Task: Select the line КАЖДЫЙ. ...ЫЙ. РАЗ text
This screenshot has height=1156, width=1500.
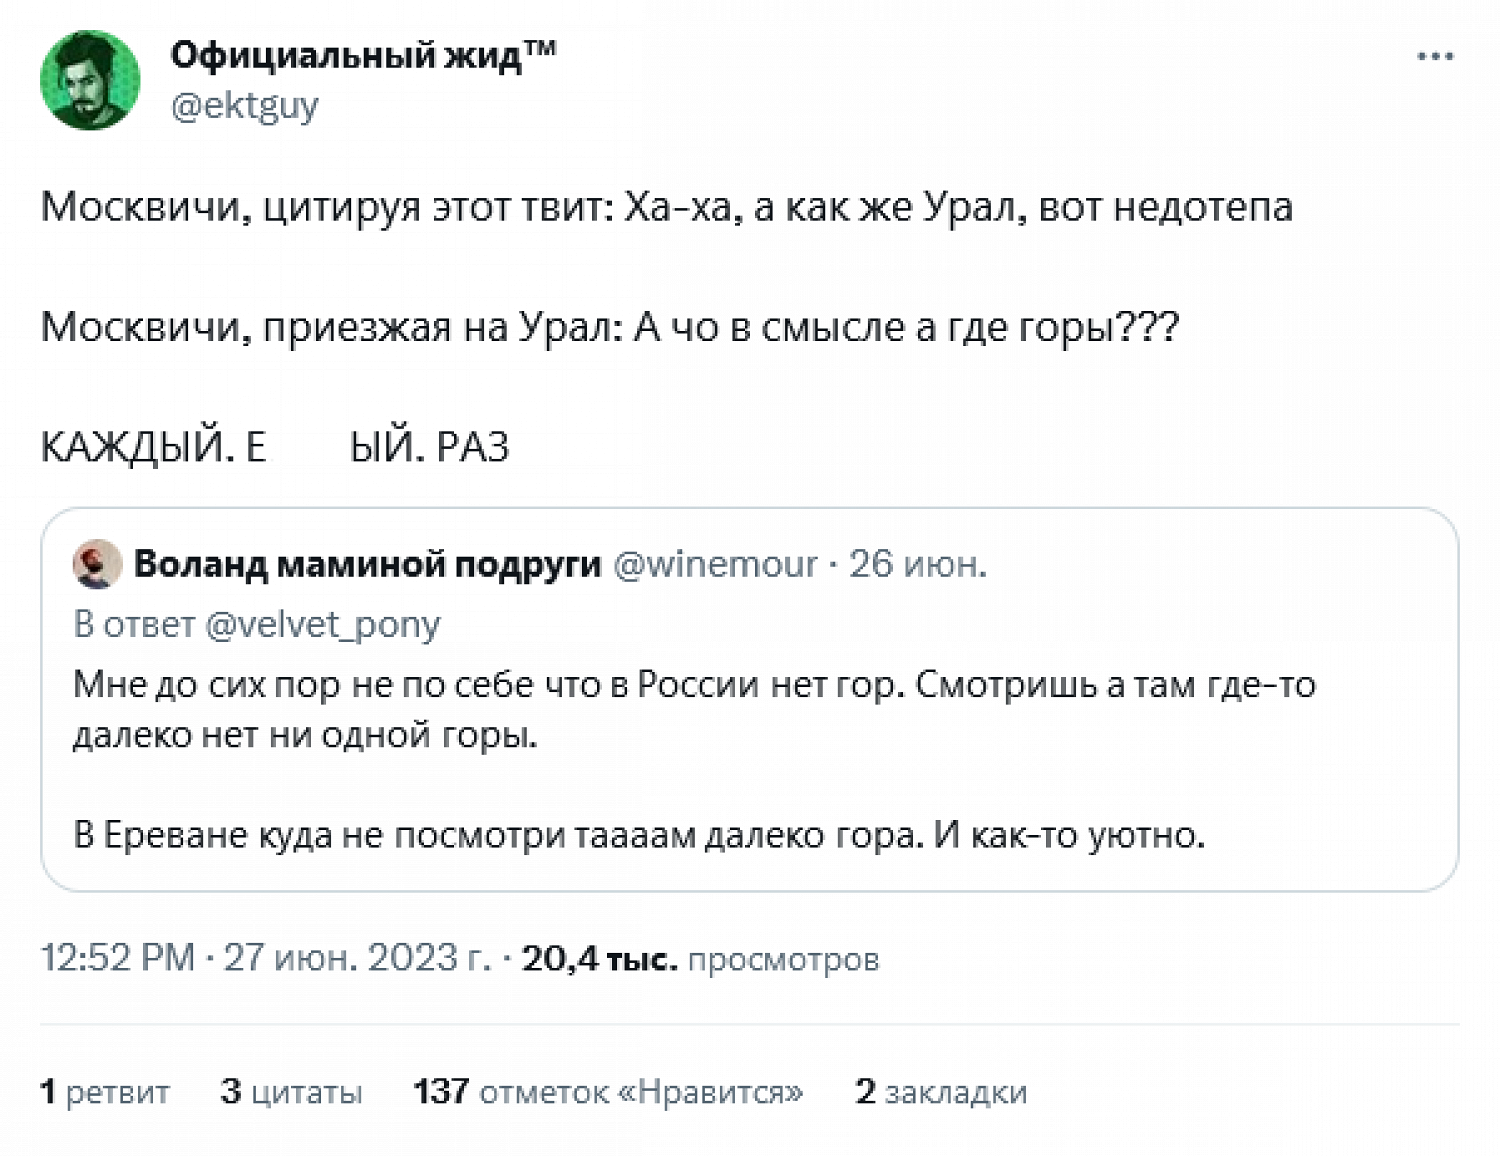Action: (275, 447)
